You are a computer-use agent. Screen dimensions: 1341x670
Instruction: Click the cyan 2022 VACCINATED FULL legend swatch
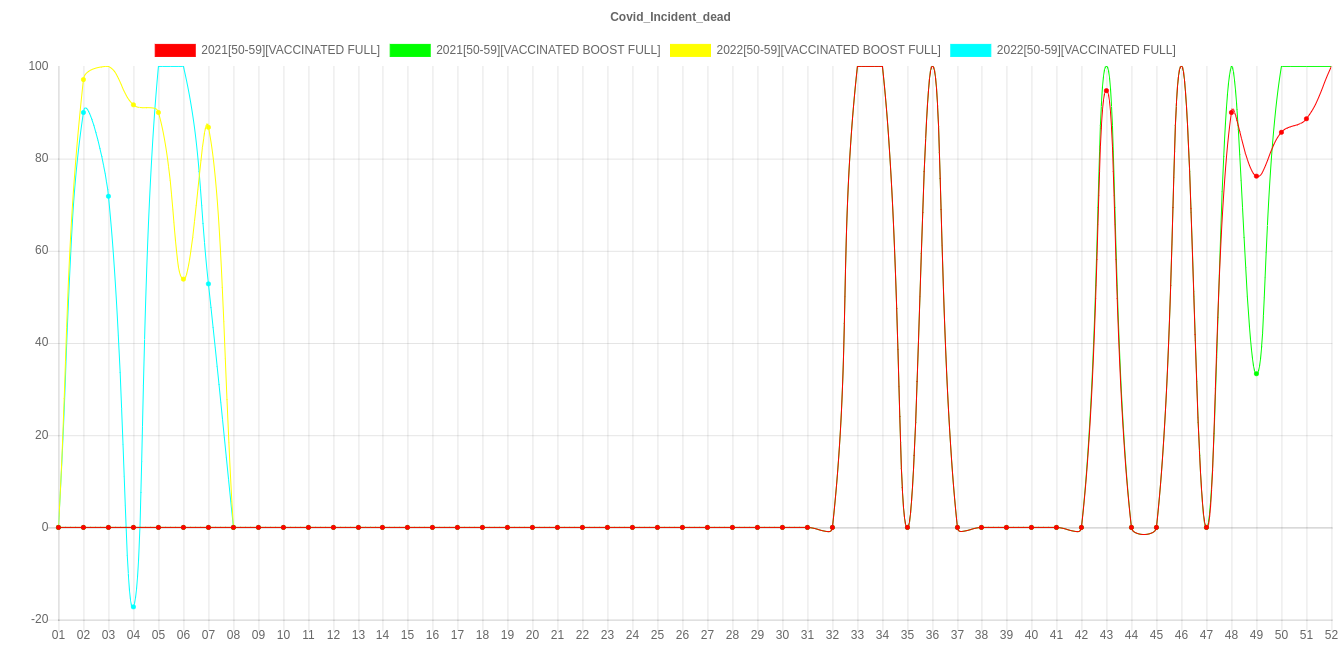coord(970,50)
